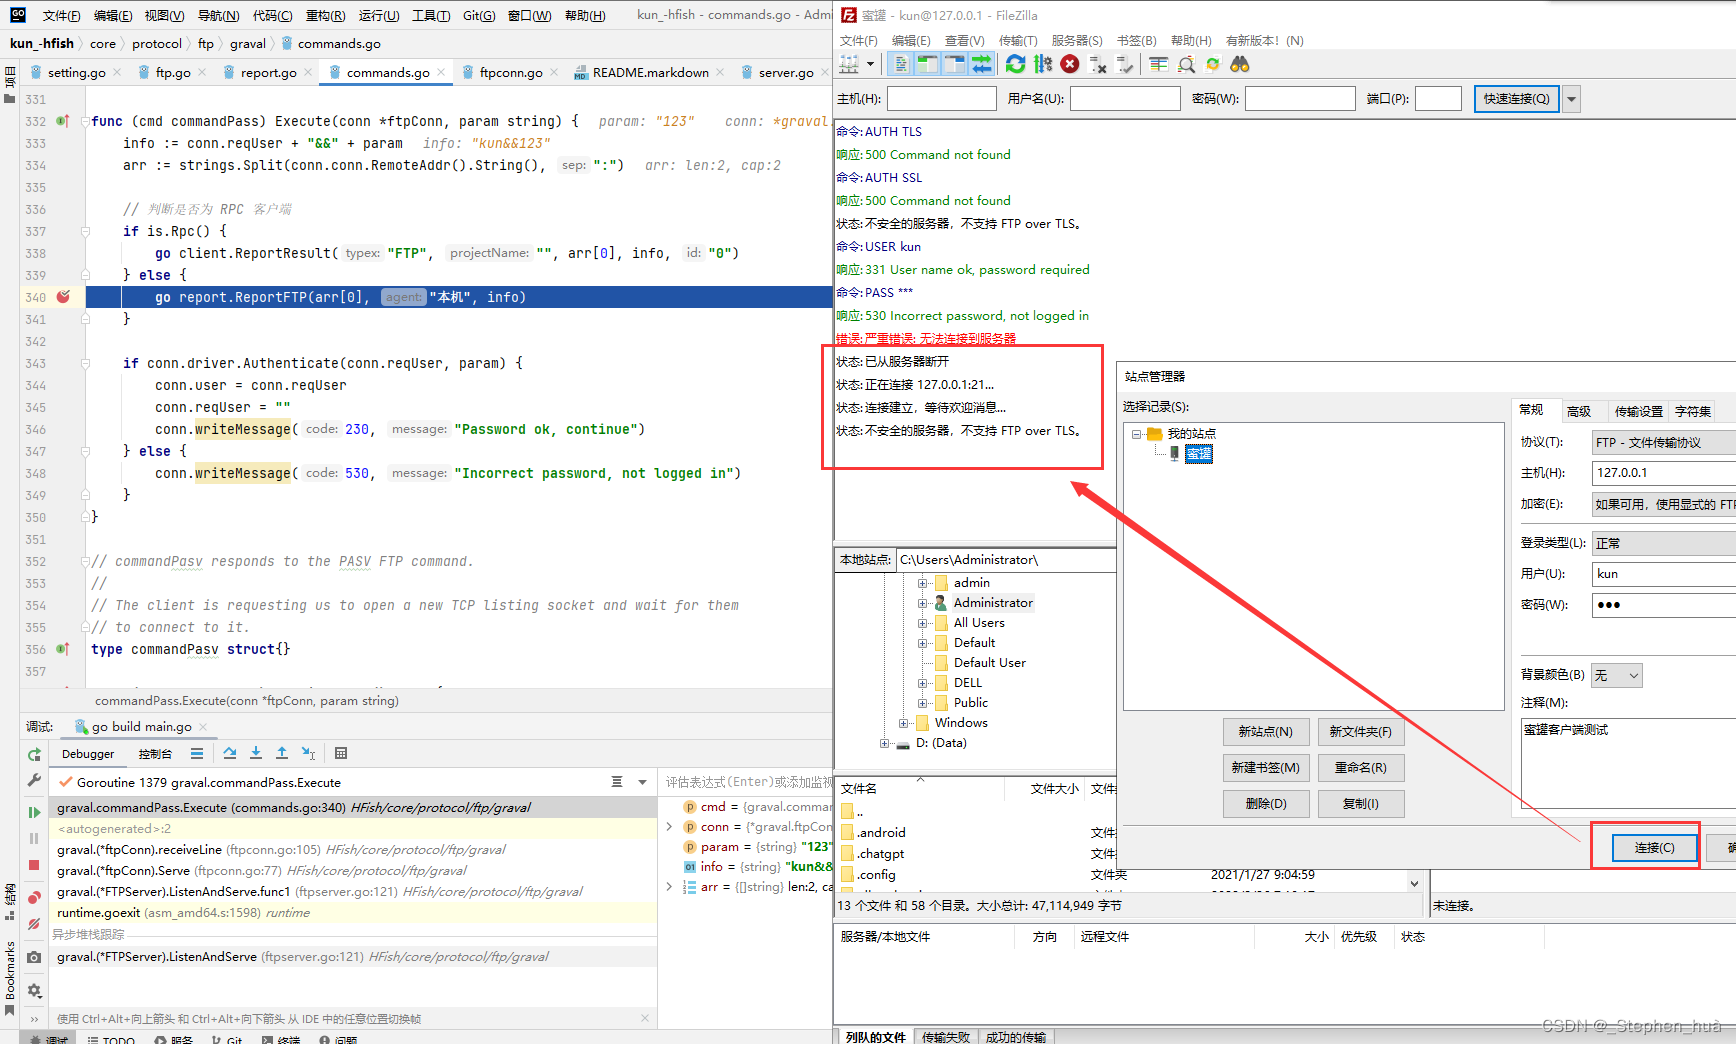The height and width of the screenshot is (1044, 1736).
Task: Open goroutine selector dropdown arrow
Action: click(x=642, y=782)
